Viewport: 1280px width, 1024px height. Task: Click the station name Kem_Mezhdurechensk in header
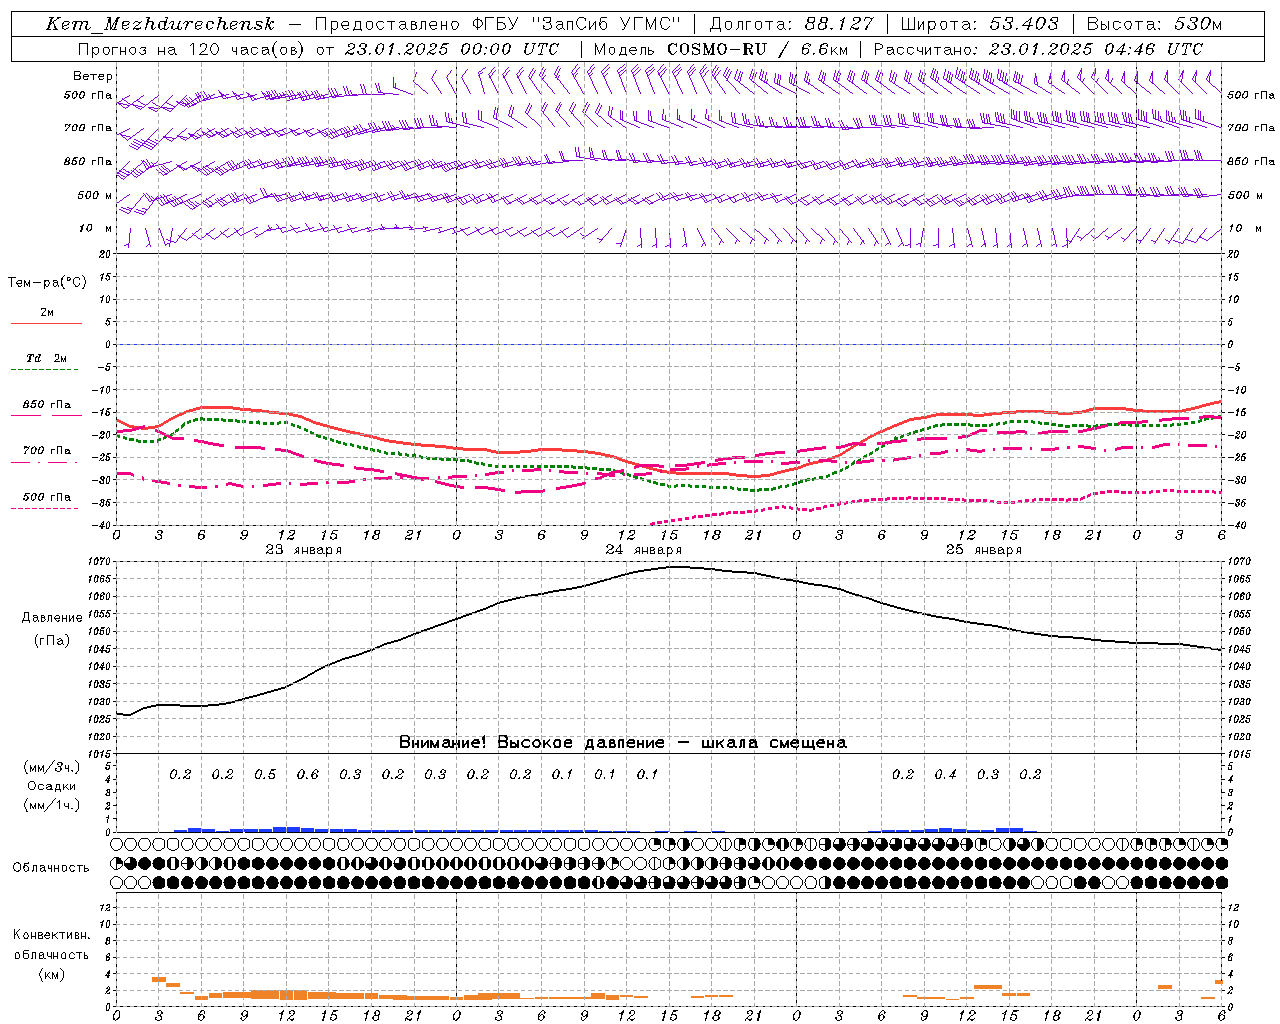click(x=160, y=24)
